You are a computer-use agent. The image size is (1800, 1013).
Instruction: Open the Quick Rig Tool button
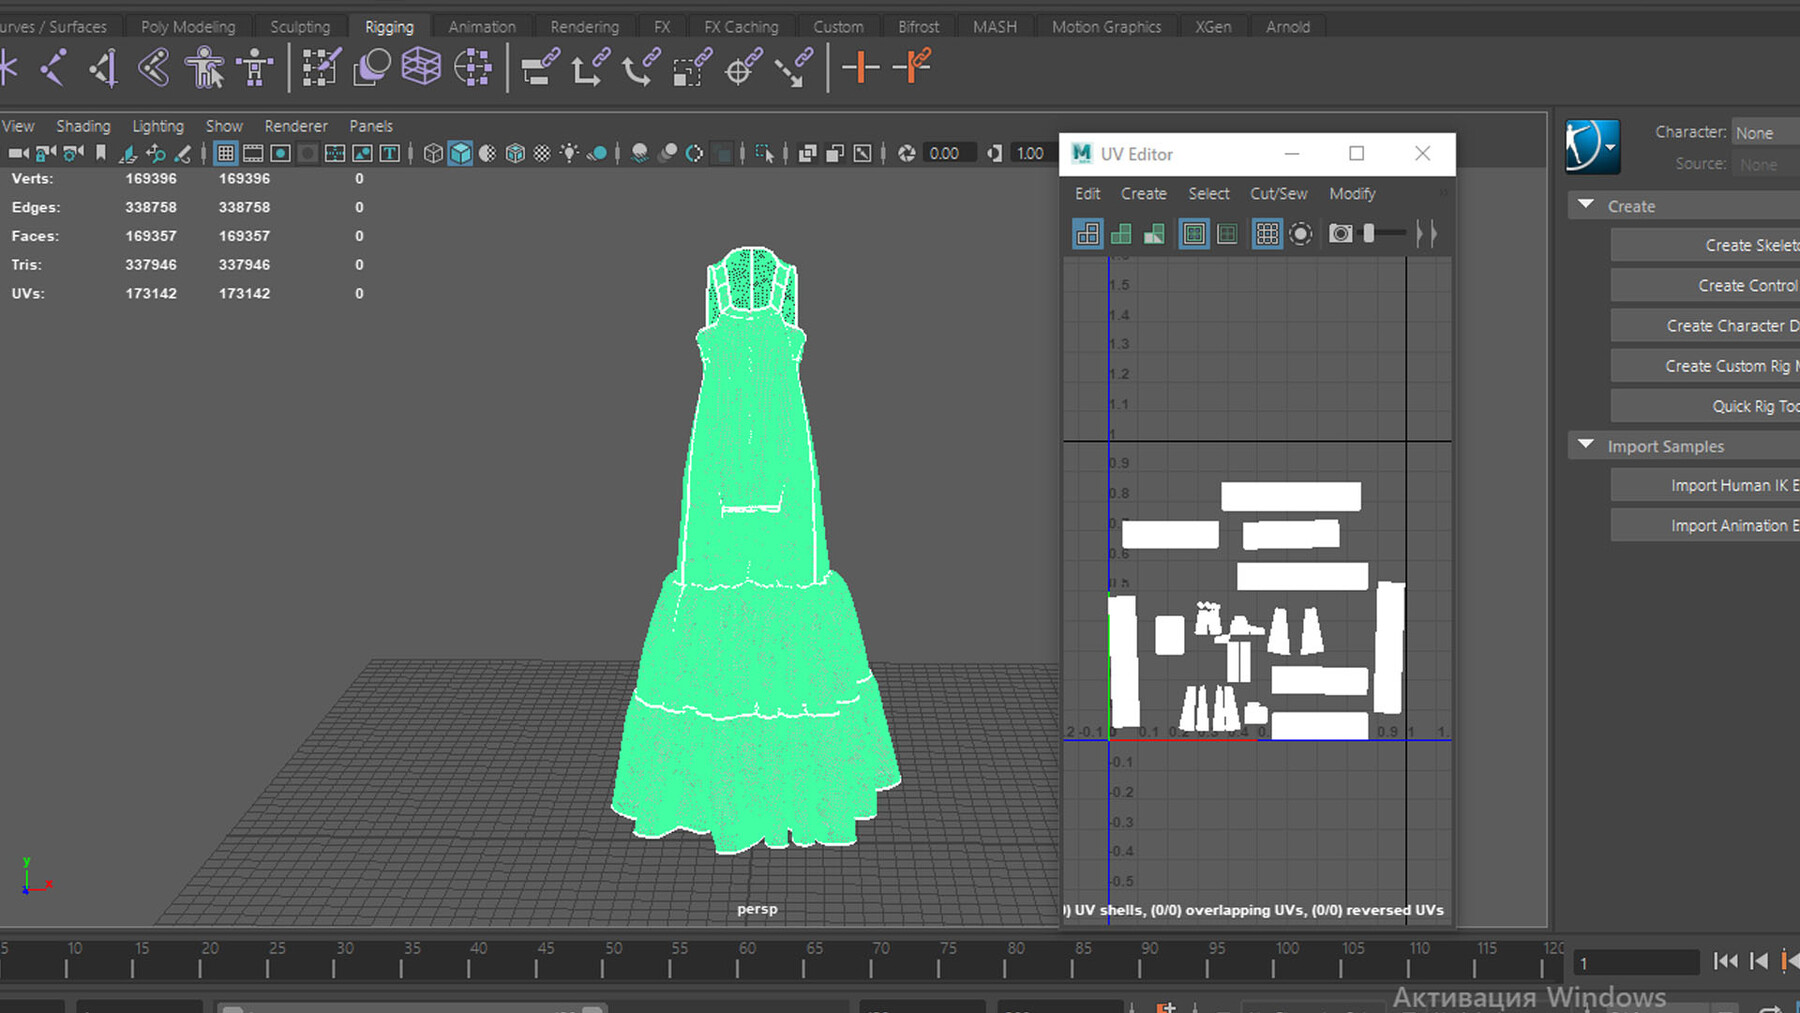1705,406
